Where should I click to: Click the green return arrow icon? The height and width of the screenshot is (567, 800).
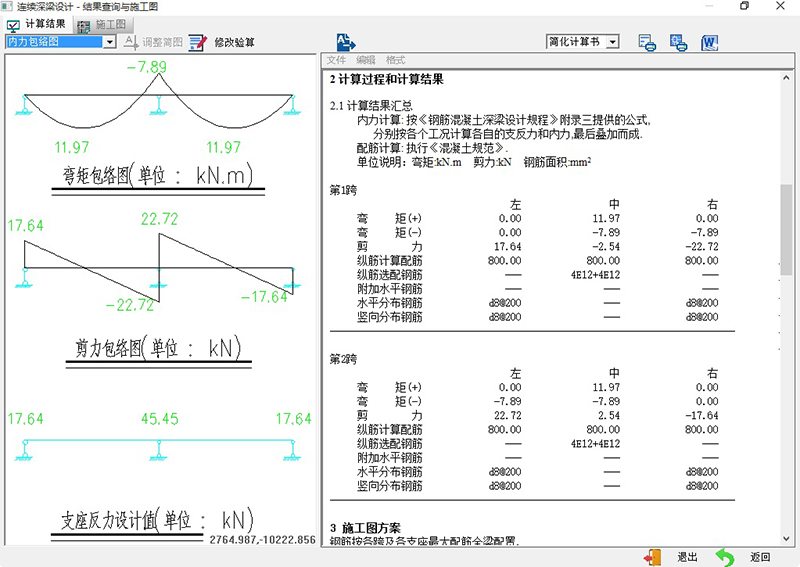click(726, 557)
